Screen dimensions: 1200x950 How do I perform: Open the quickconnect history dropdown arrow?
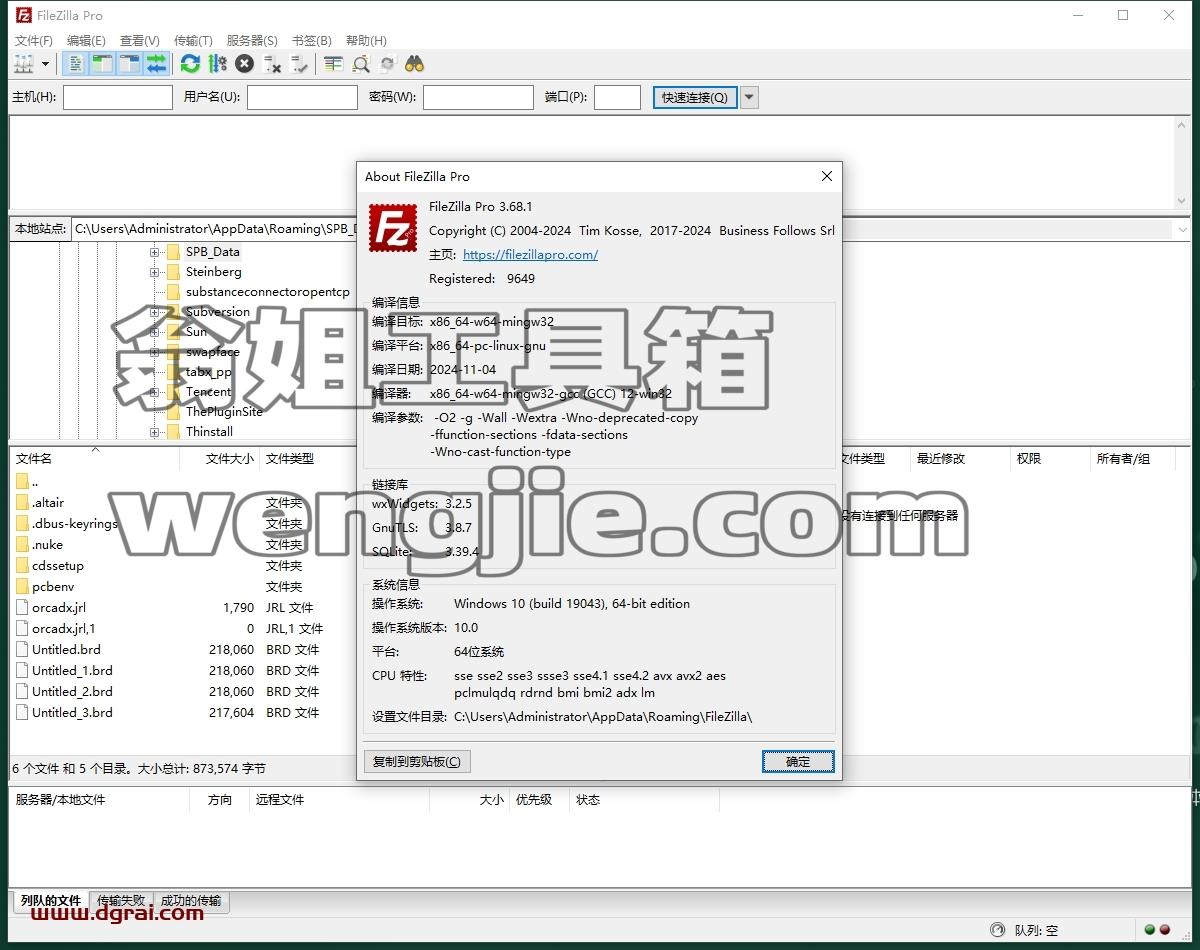click(749, 97)
